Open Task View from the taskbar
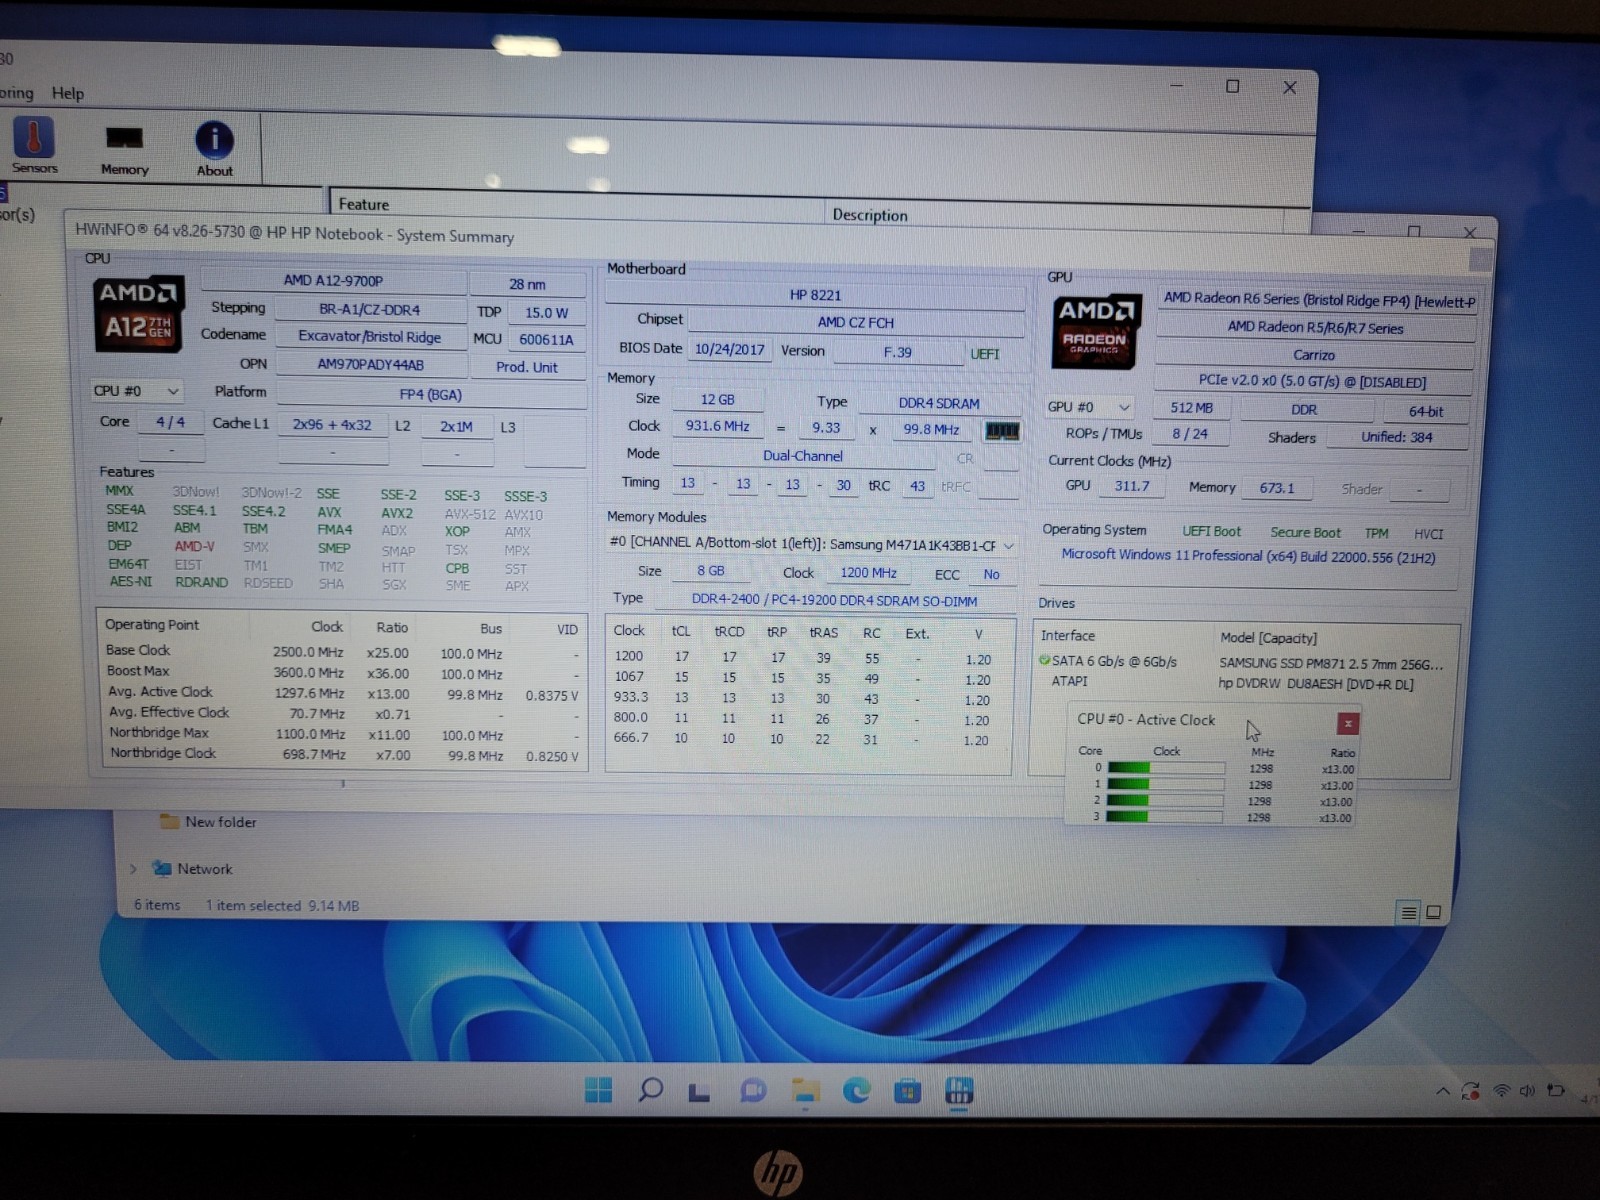 699,1092
